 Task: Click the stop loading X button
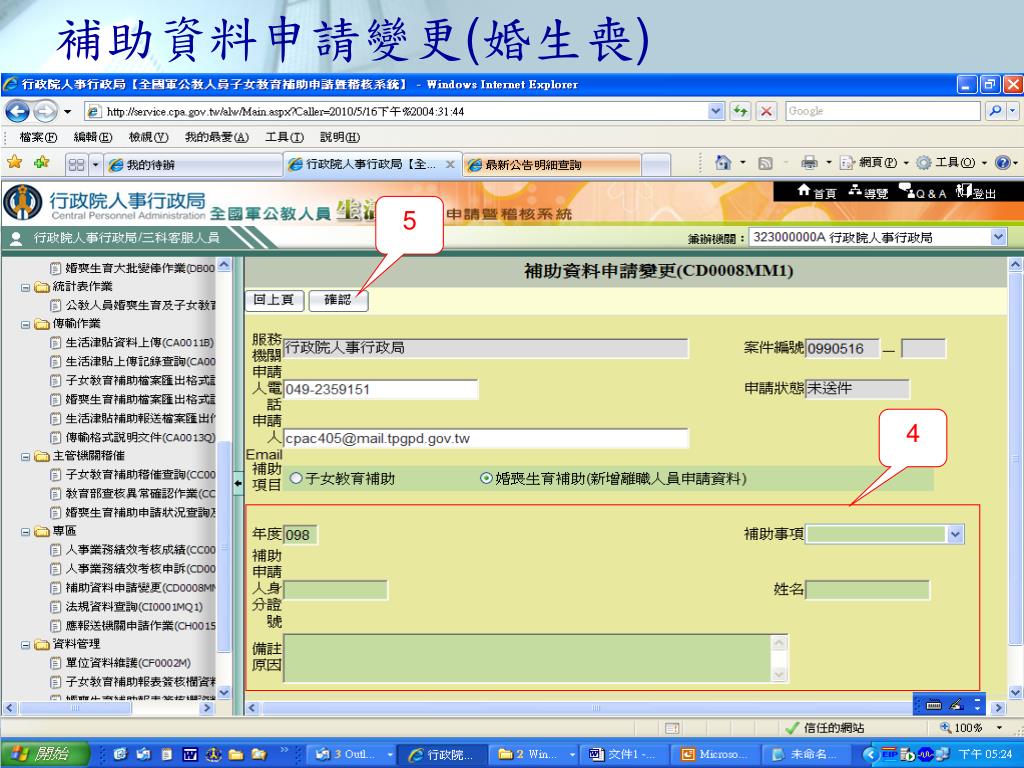coord(767,111)
